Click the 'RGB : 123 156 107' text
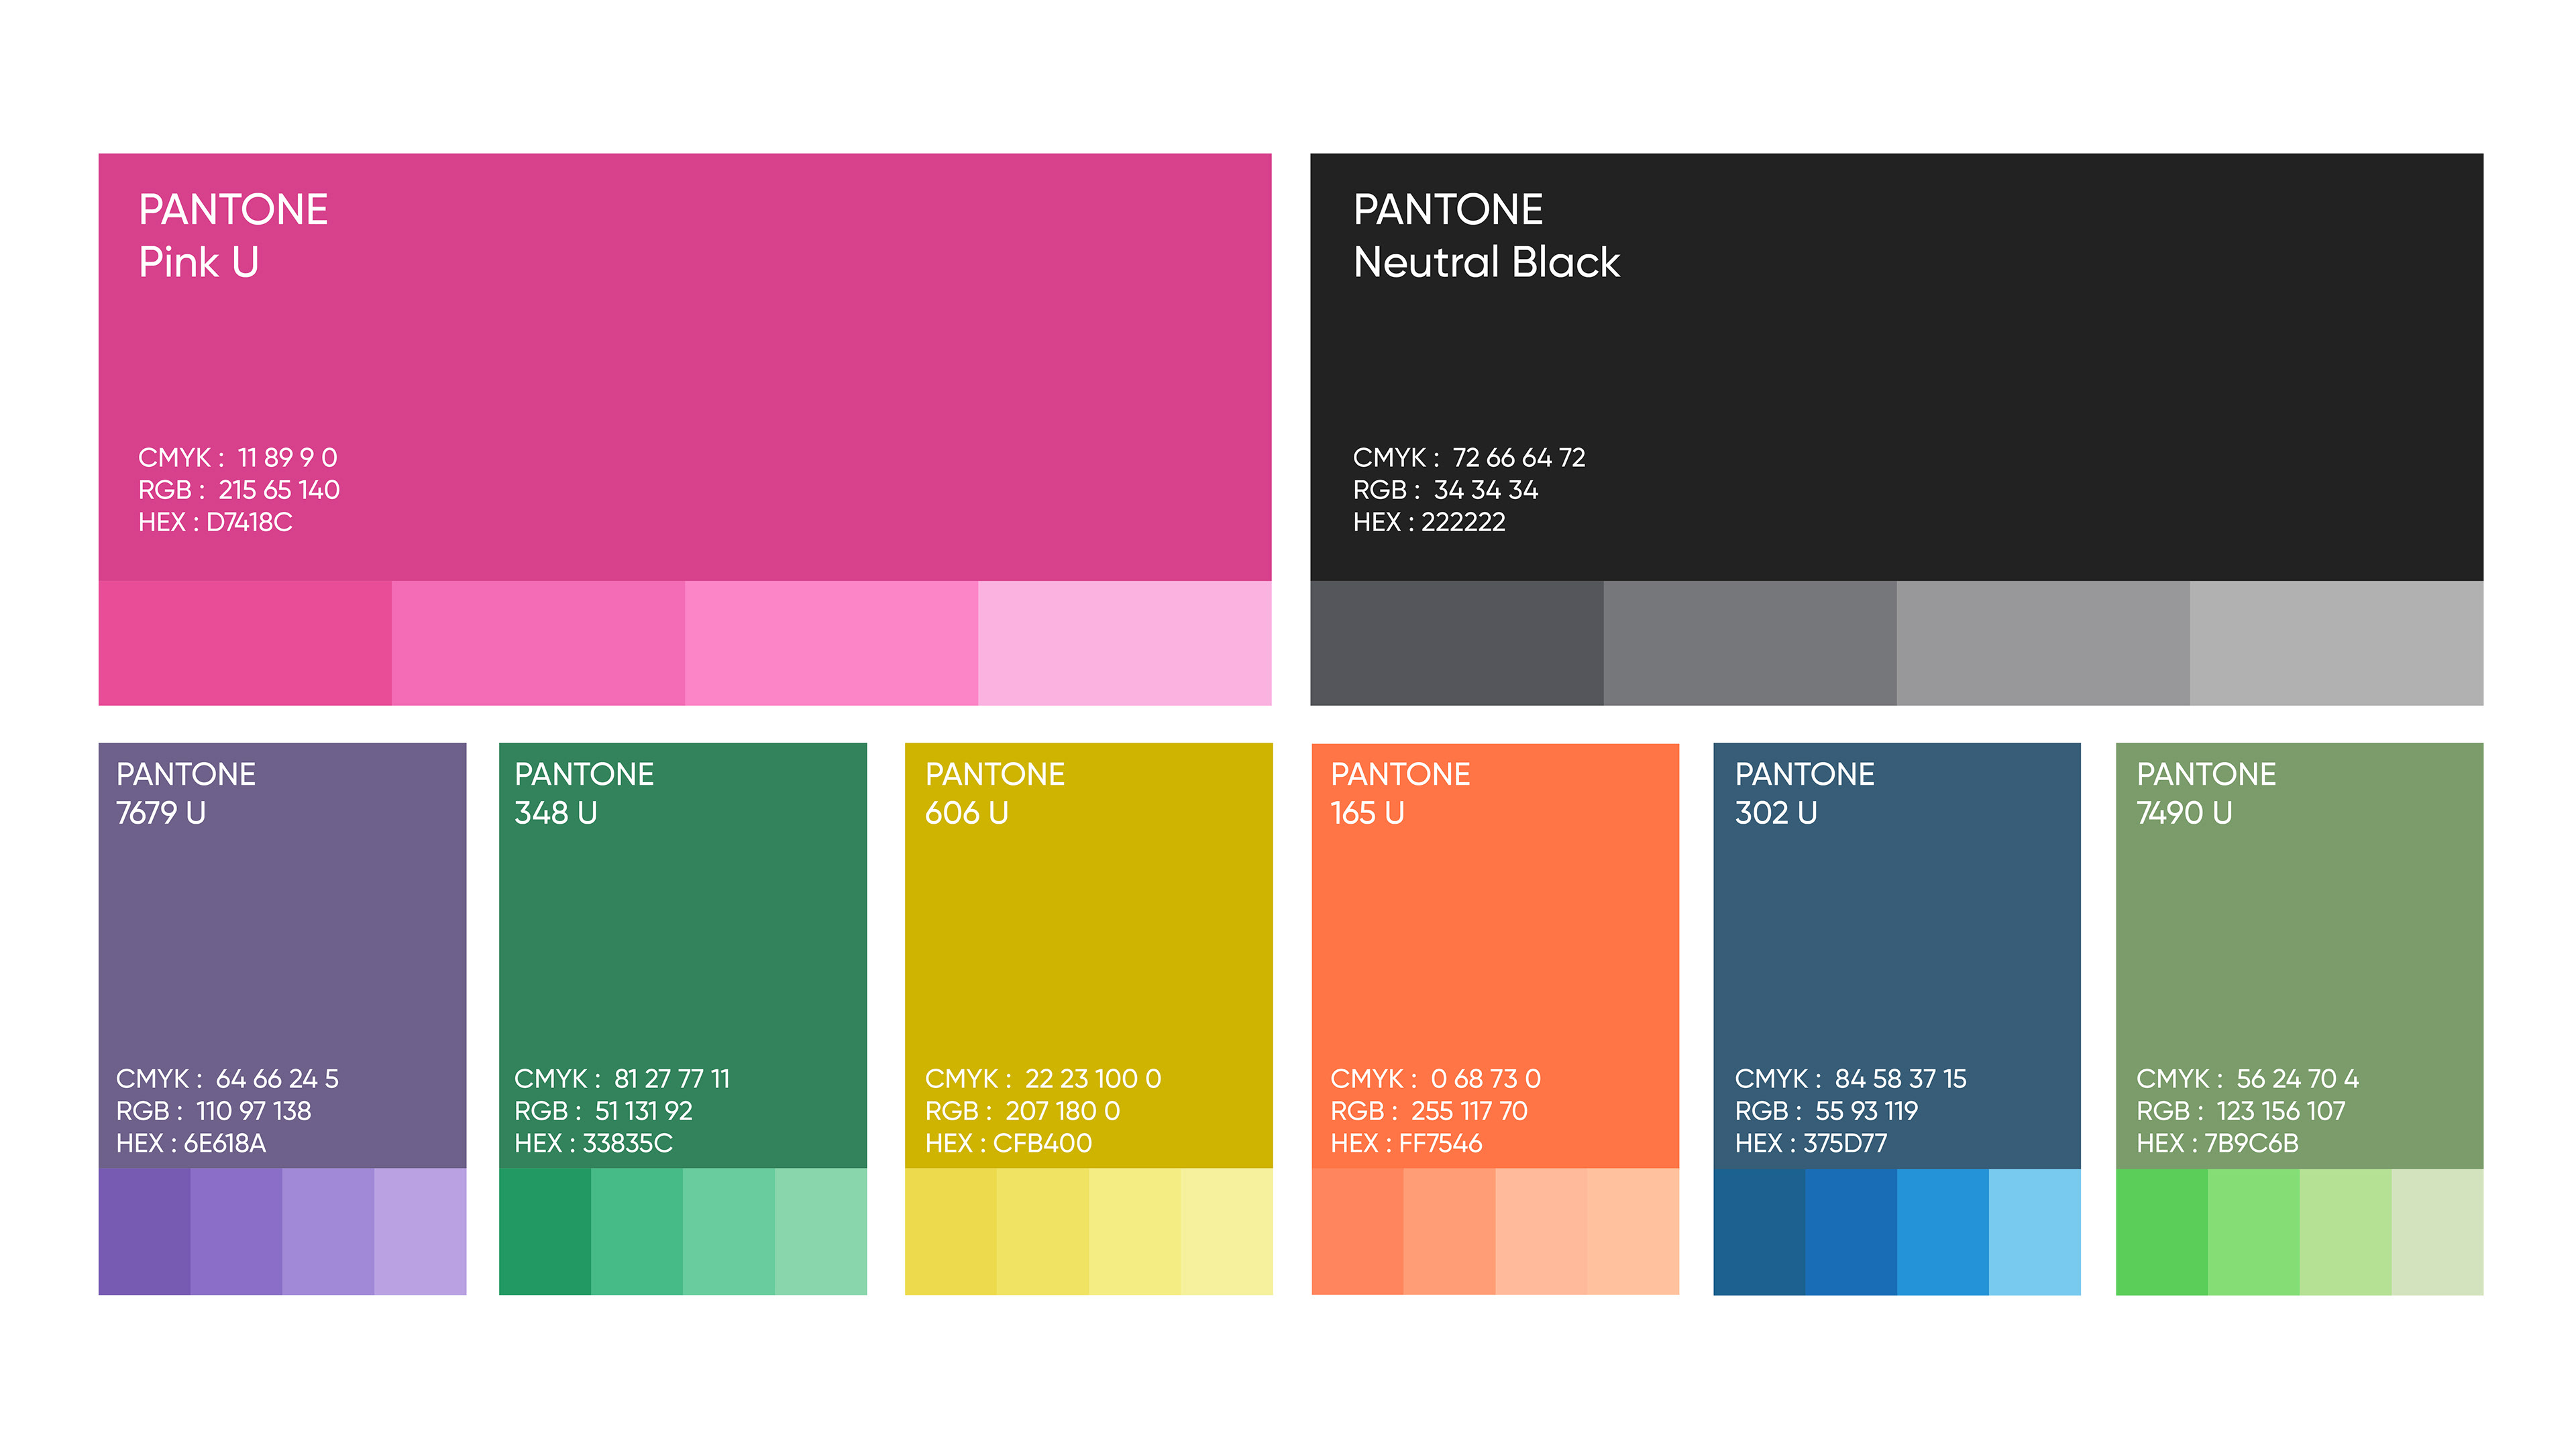Image resolution: width=2576 pixels, height=1449 pixels. 2240,1111
